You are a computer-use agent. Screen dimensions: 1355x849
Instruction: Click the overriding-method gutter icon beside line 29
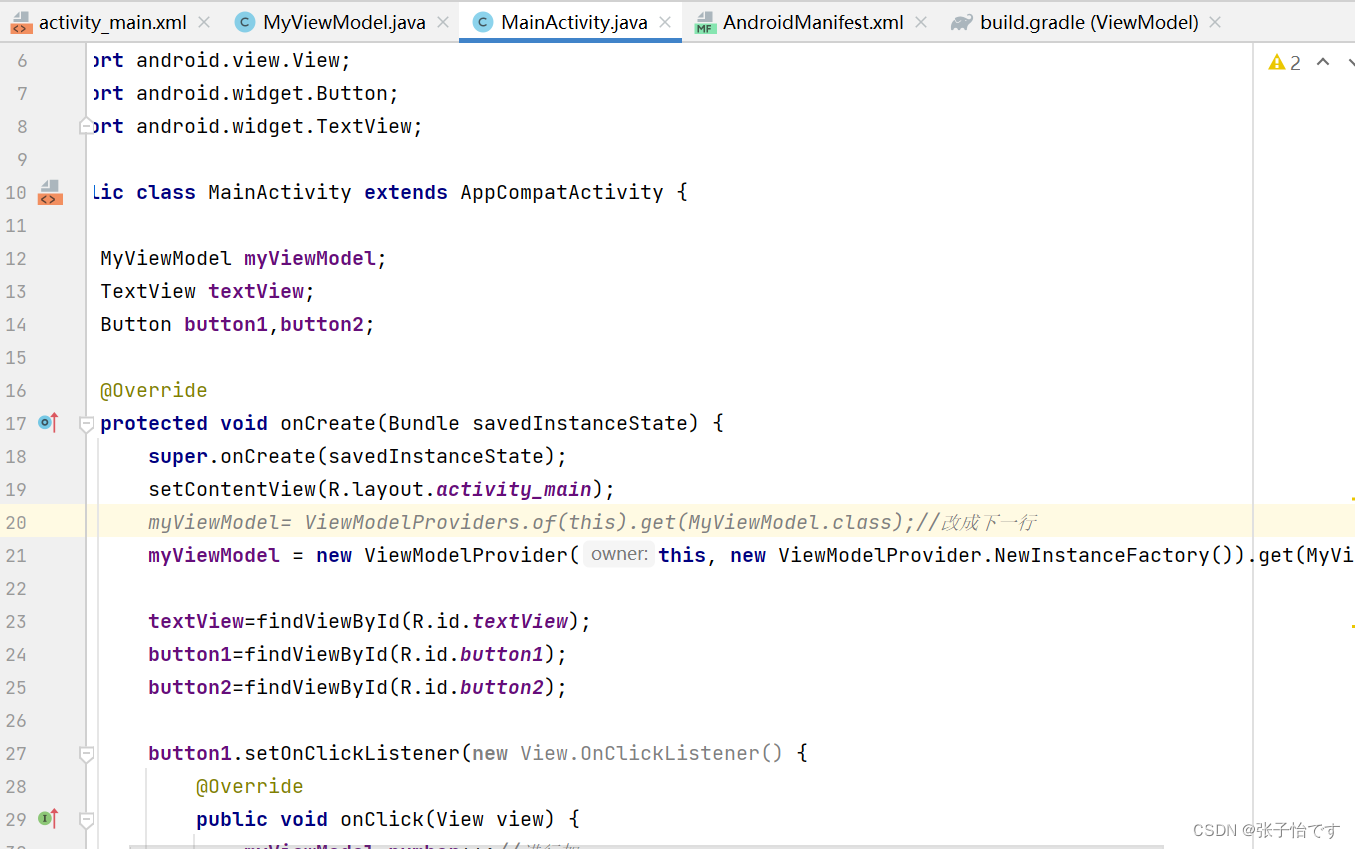point(47,818)
